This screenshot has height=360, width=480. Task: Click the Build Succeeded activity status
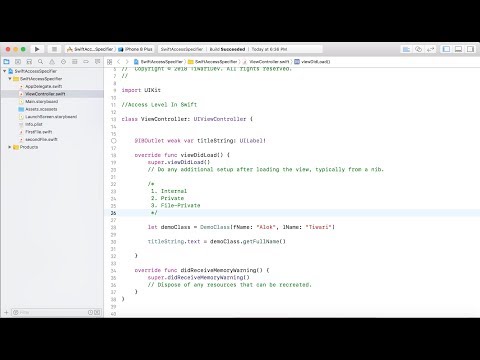pyautogui.click(x=227, y=49)
